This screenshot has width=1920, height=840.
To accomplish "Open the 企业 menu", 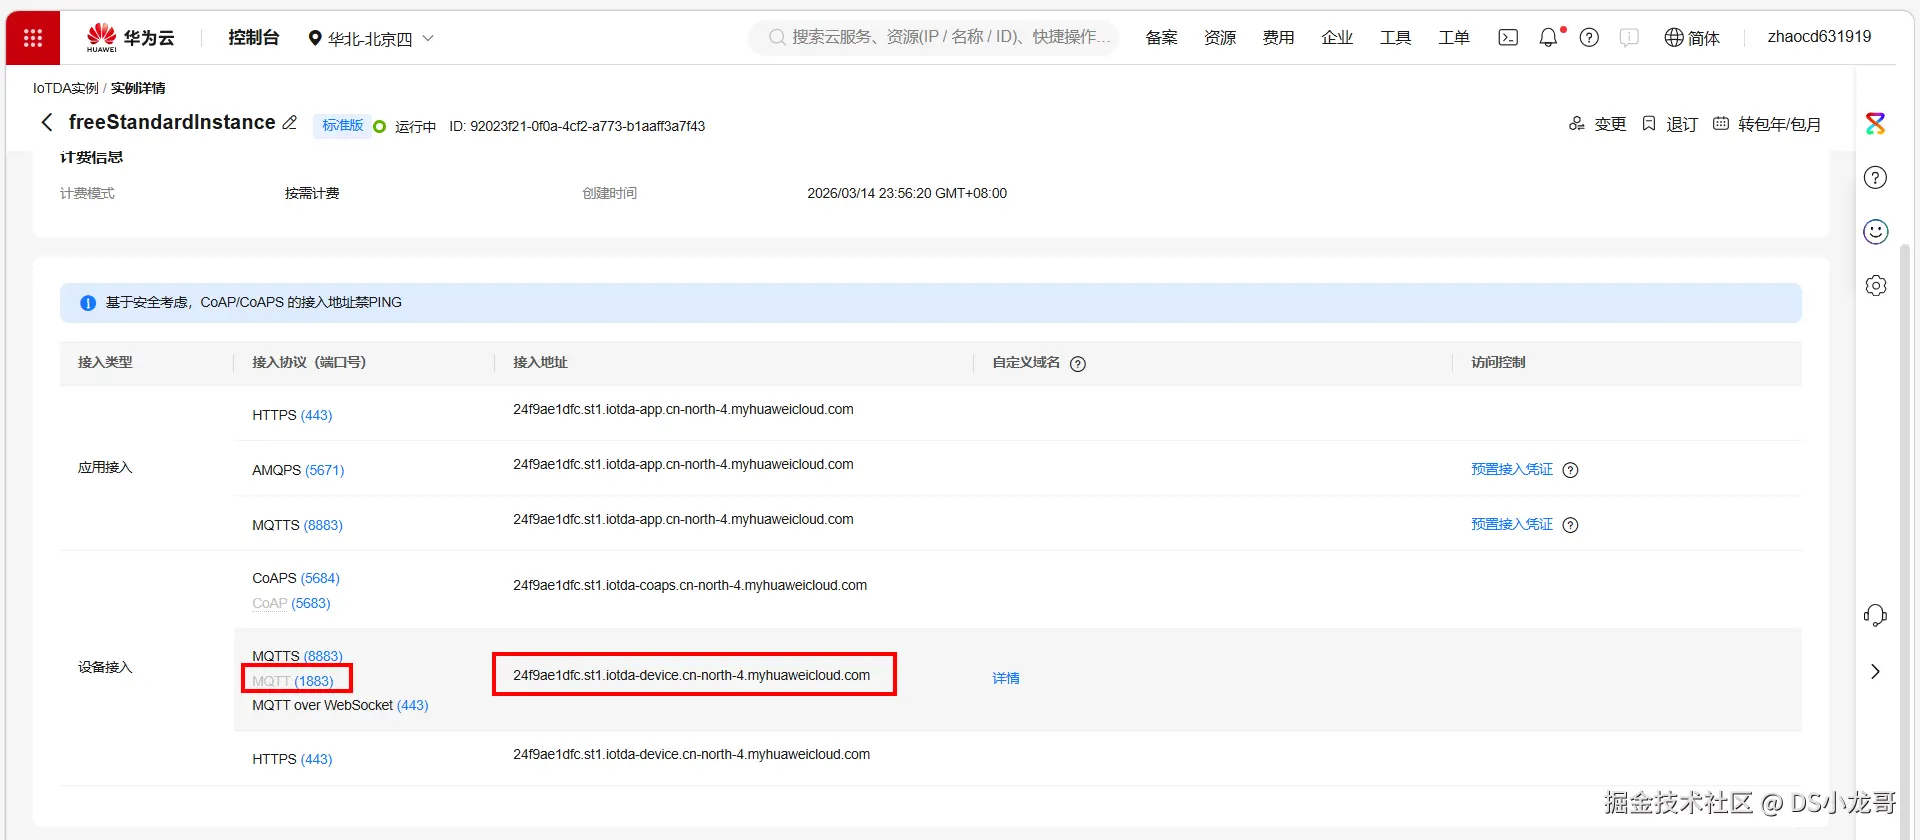I will [1337, 38].
